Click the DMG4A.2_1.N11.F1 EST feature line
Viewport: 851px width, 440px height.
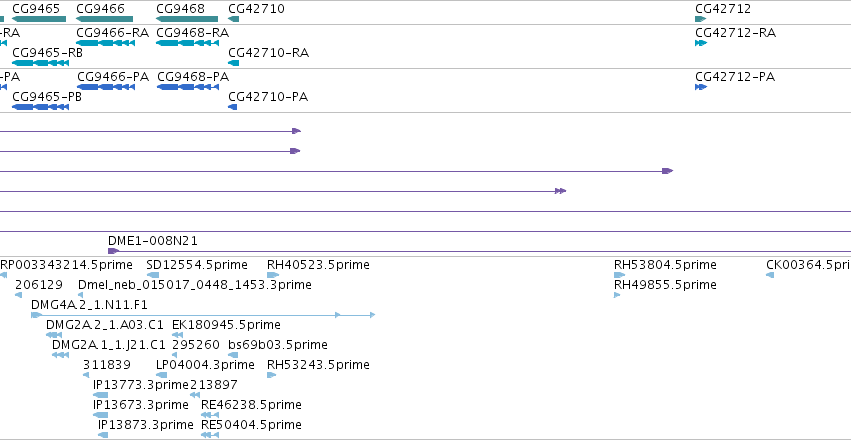tap(203, 315)
